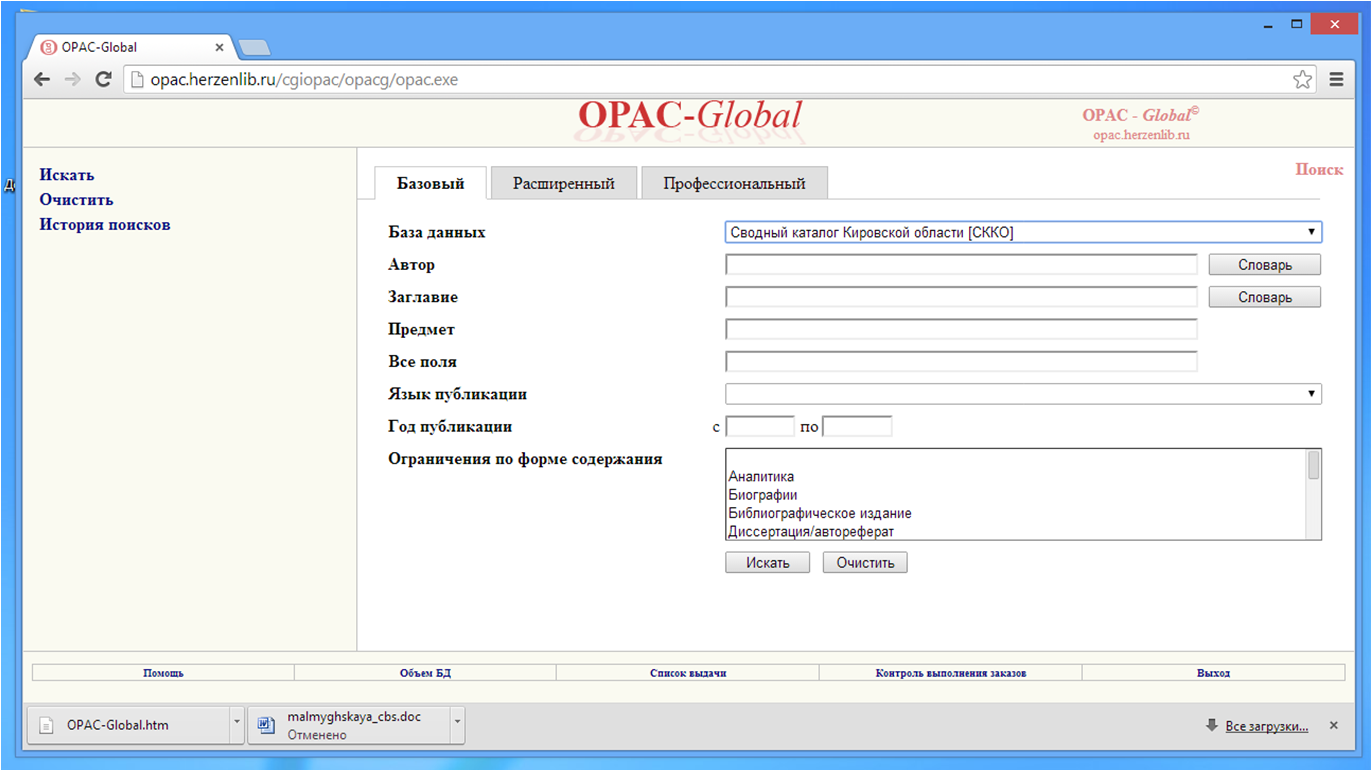
Task: Open the Список выдачи footer link
Action: pos(687,673)
